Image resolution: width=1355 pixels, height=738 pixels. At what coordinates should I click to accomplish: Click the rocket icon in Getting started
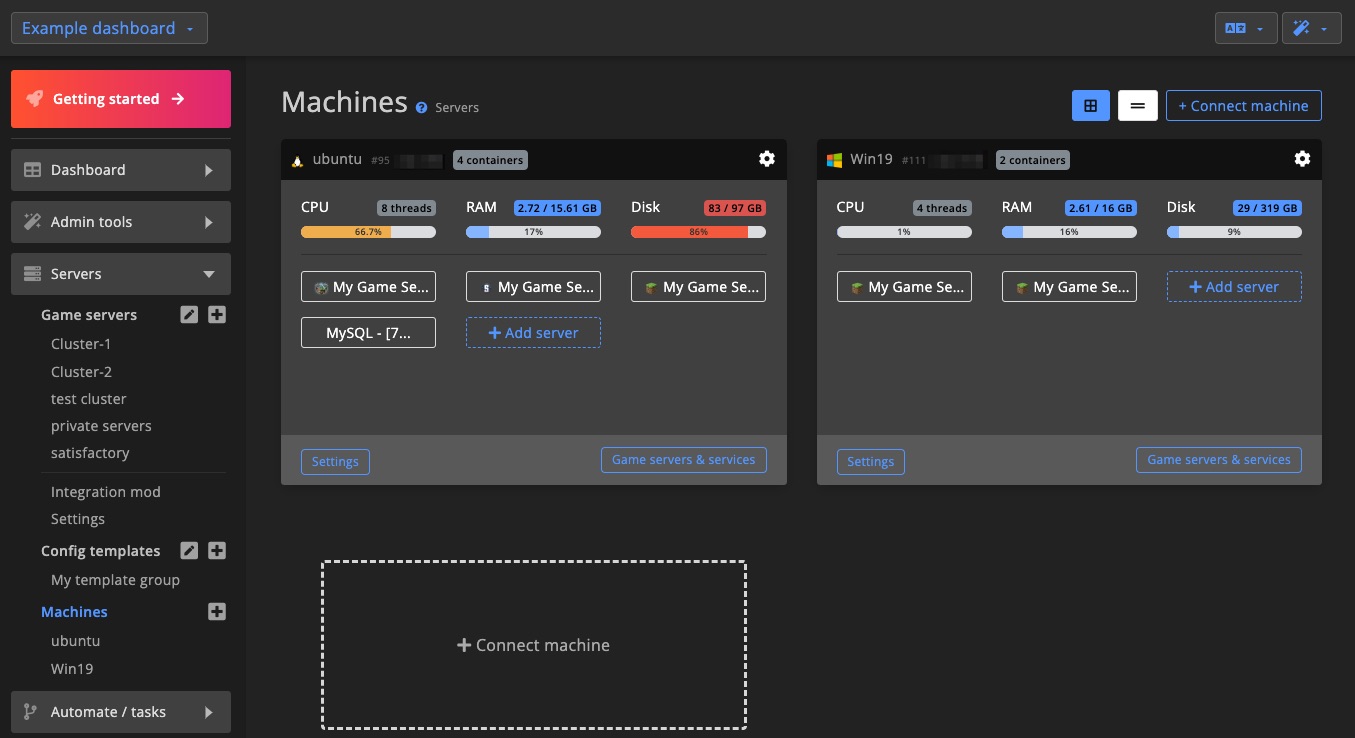tap(35, 99)
